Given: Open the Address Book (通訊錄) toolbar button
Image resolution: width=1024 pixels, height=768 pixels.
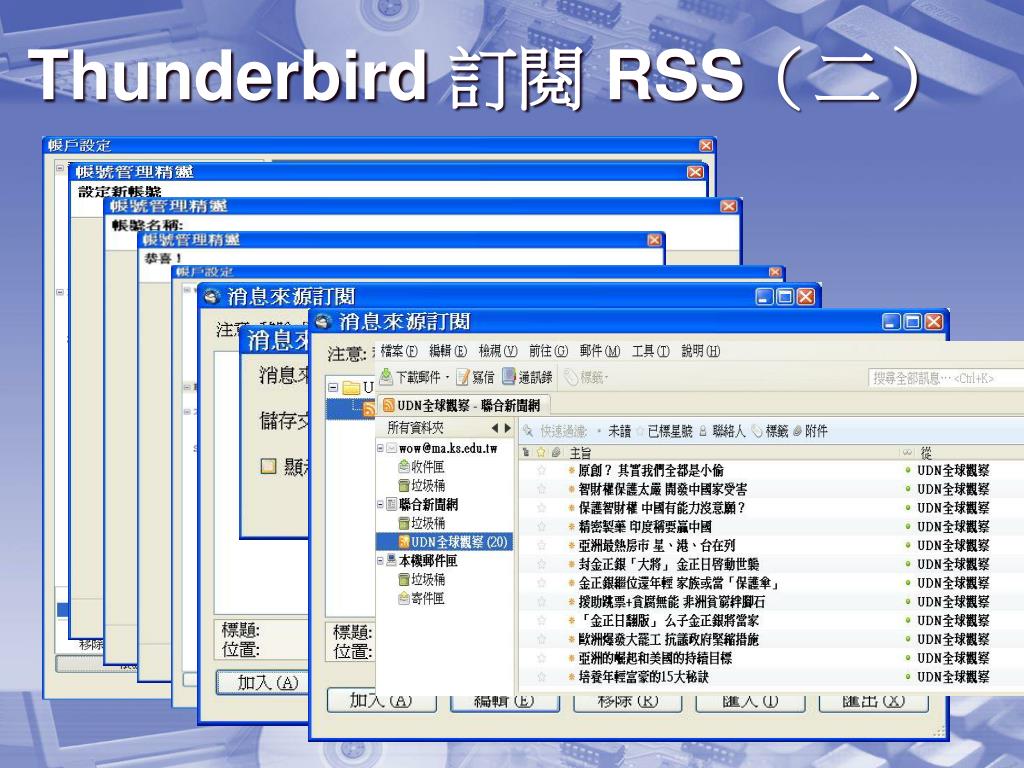Looking at the screenshot, I should click(527, 377).
